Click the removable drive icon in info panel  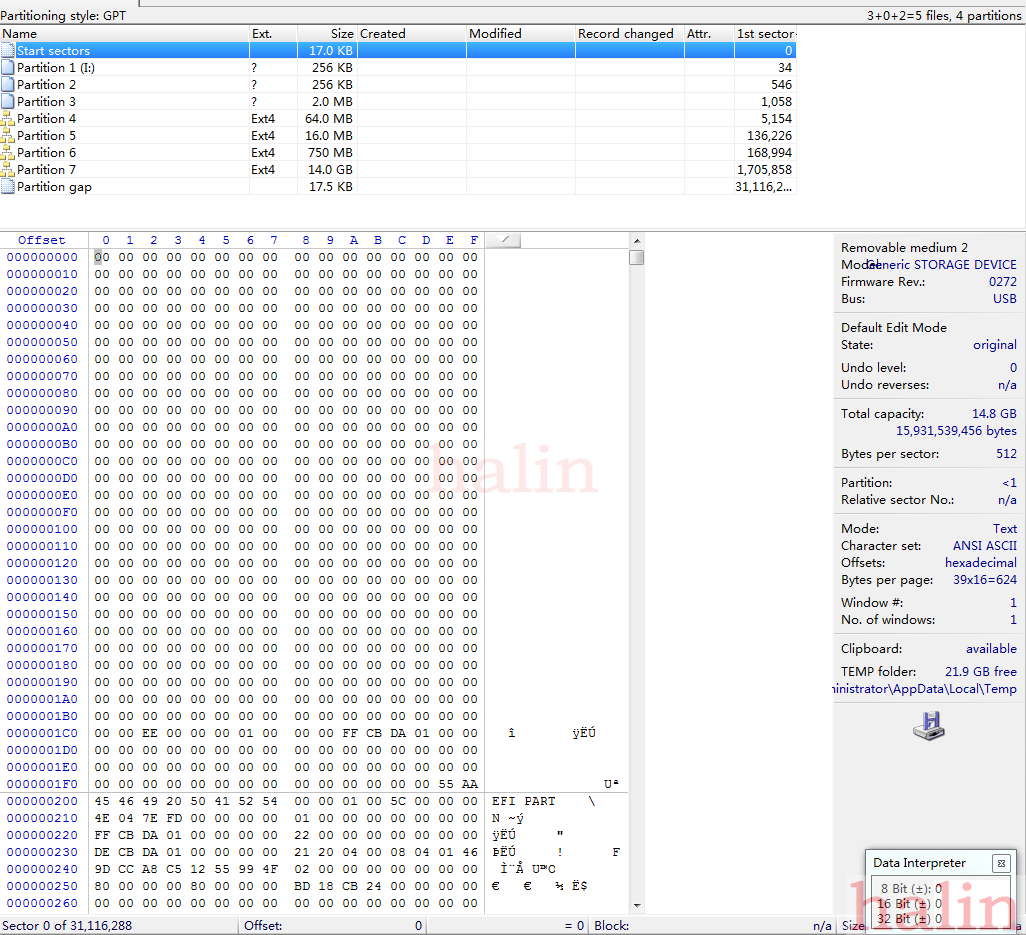929,727
